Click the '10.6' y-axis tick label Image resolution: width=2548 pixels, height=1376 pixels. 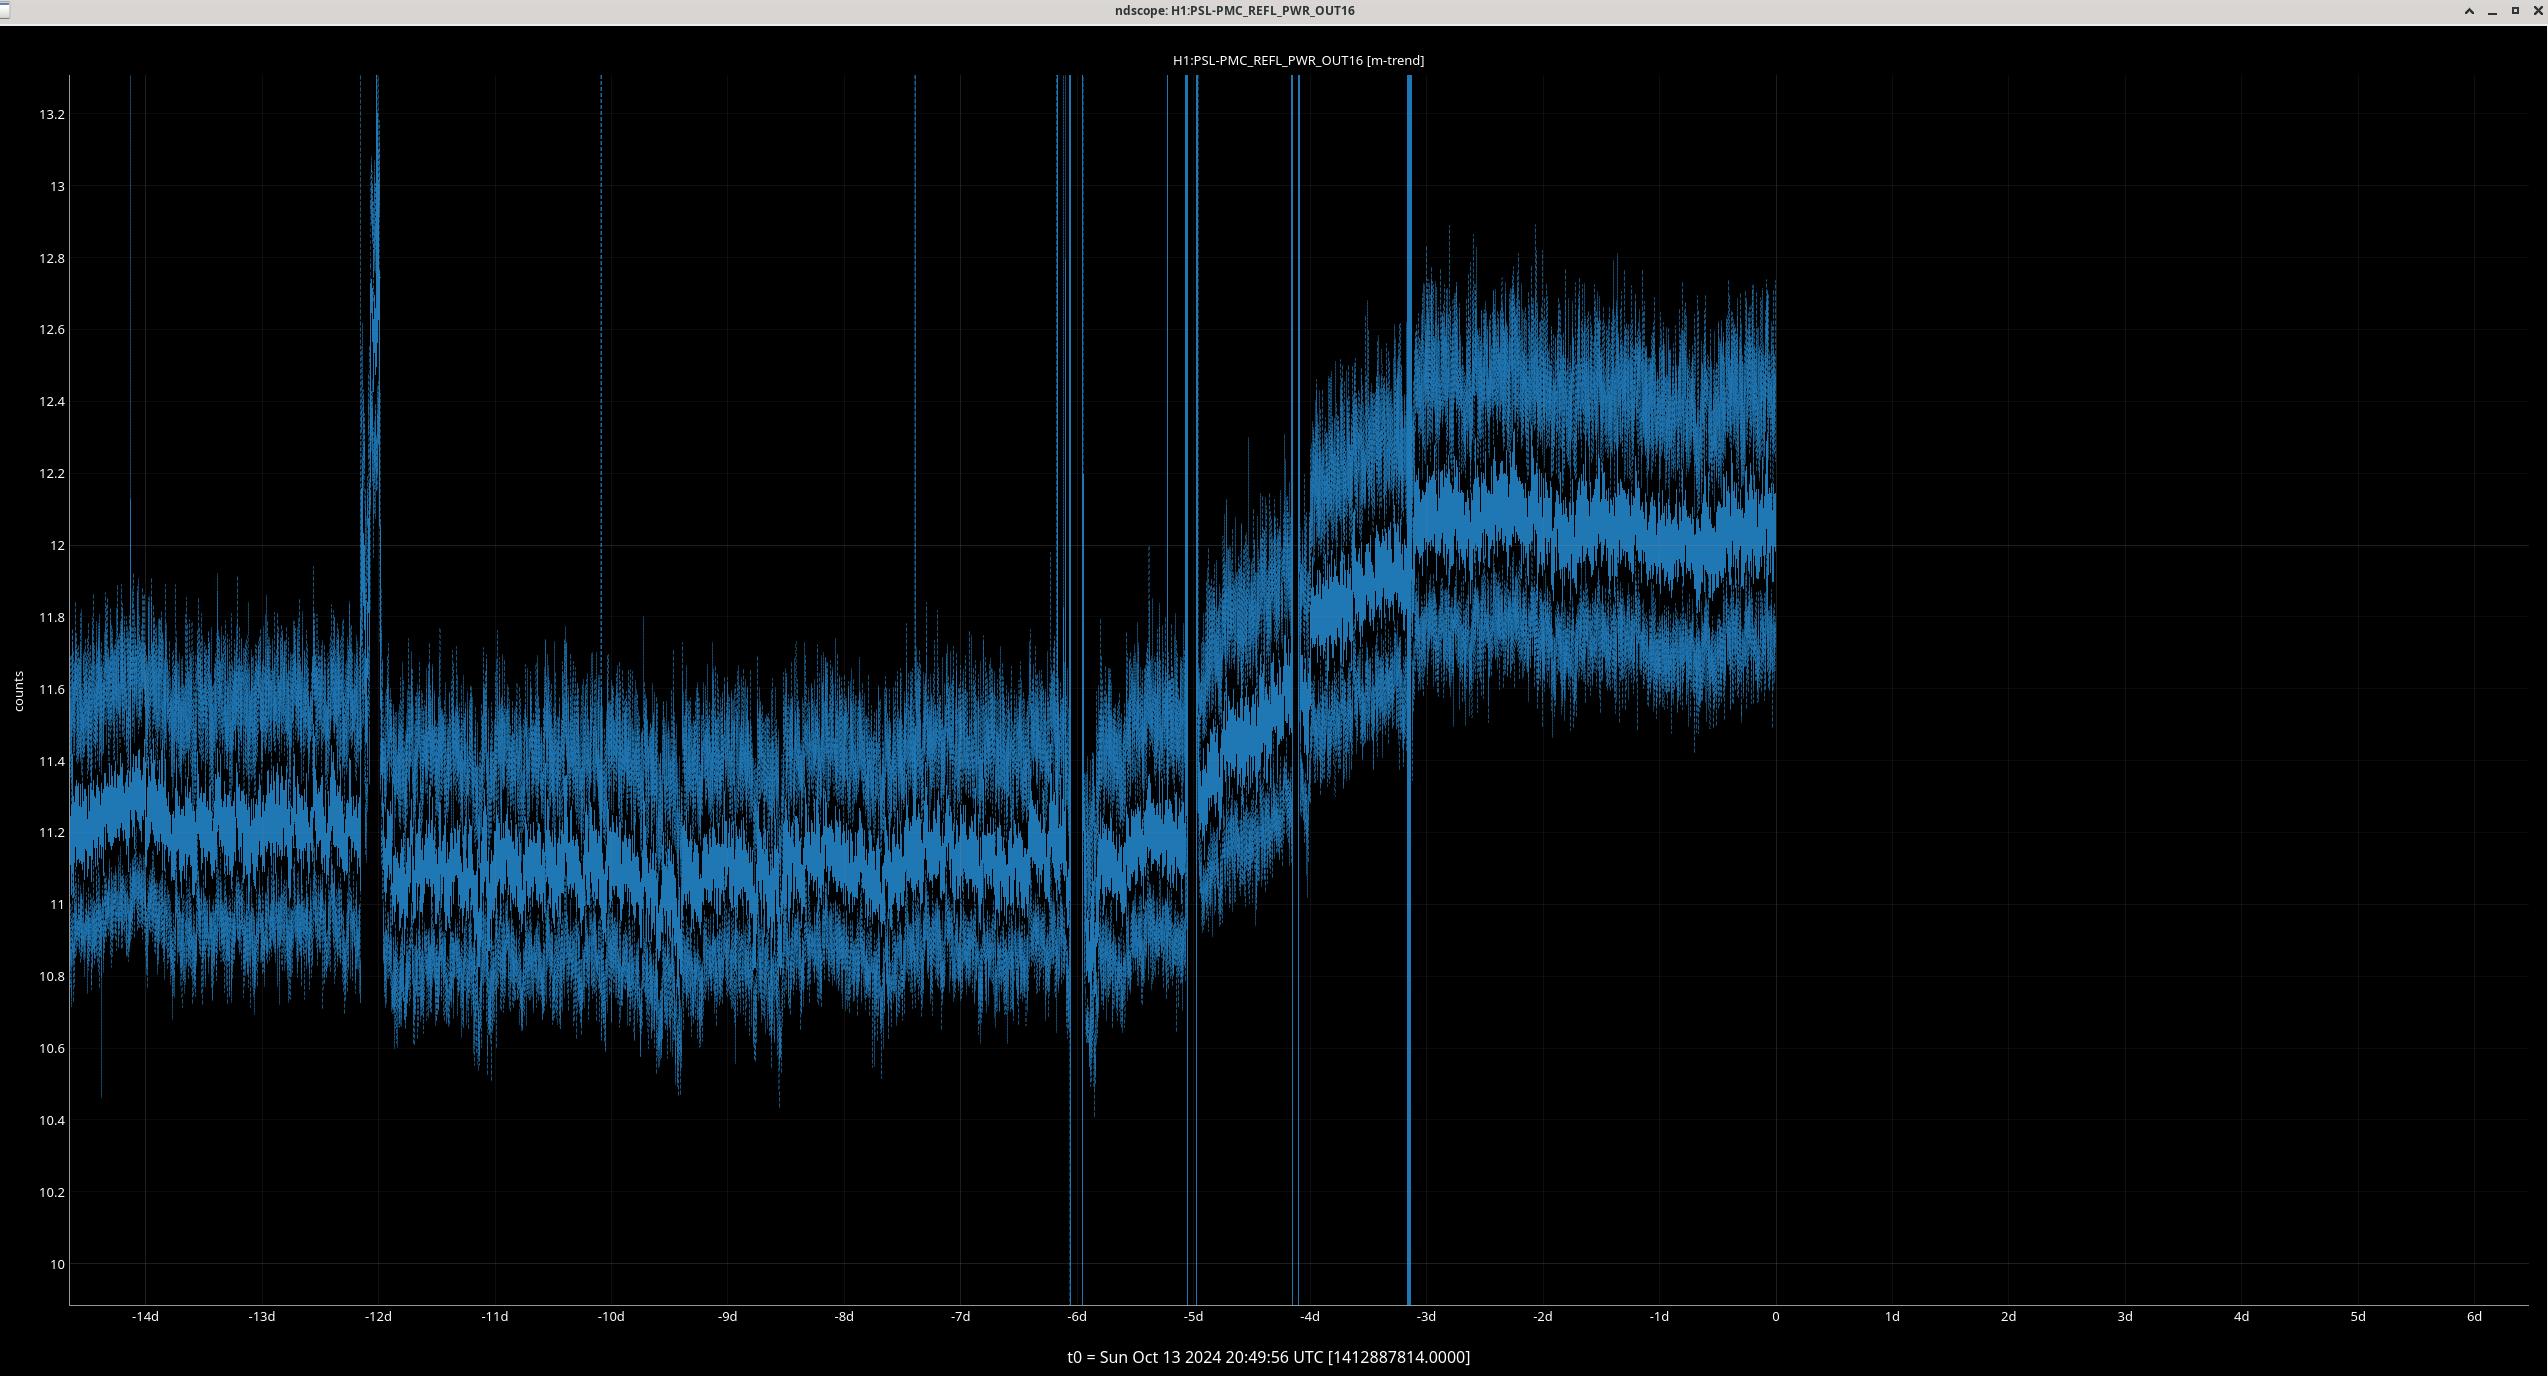52,1049
